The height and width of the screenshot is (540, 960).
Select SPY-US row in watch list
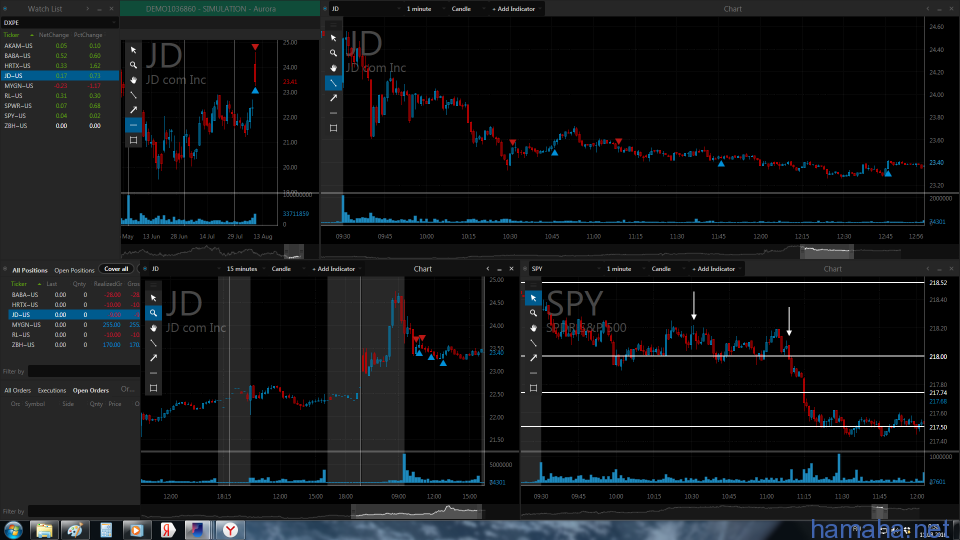59,116
